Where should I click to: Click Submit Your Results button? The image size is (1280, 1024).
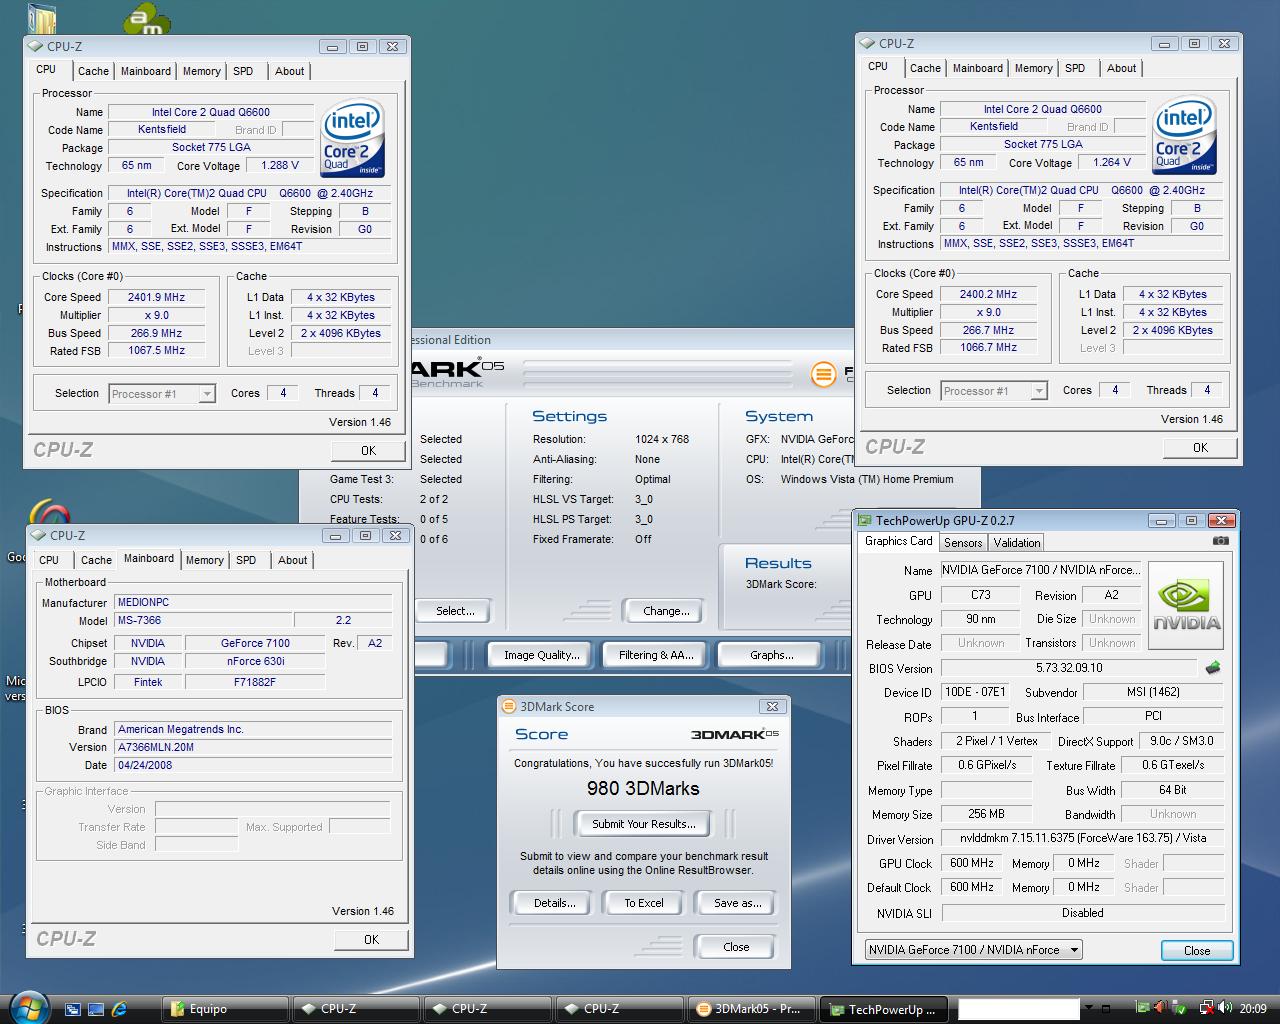point(643,824)
